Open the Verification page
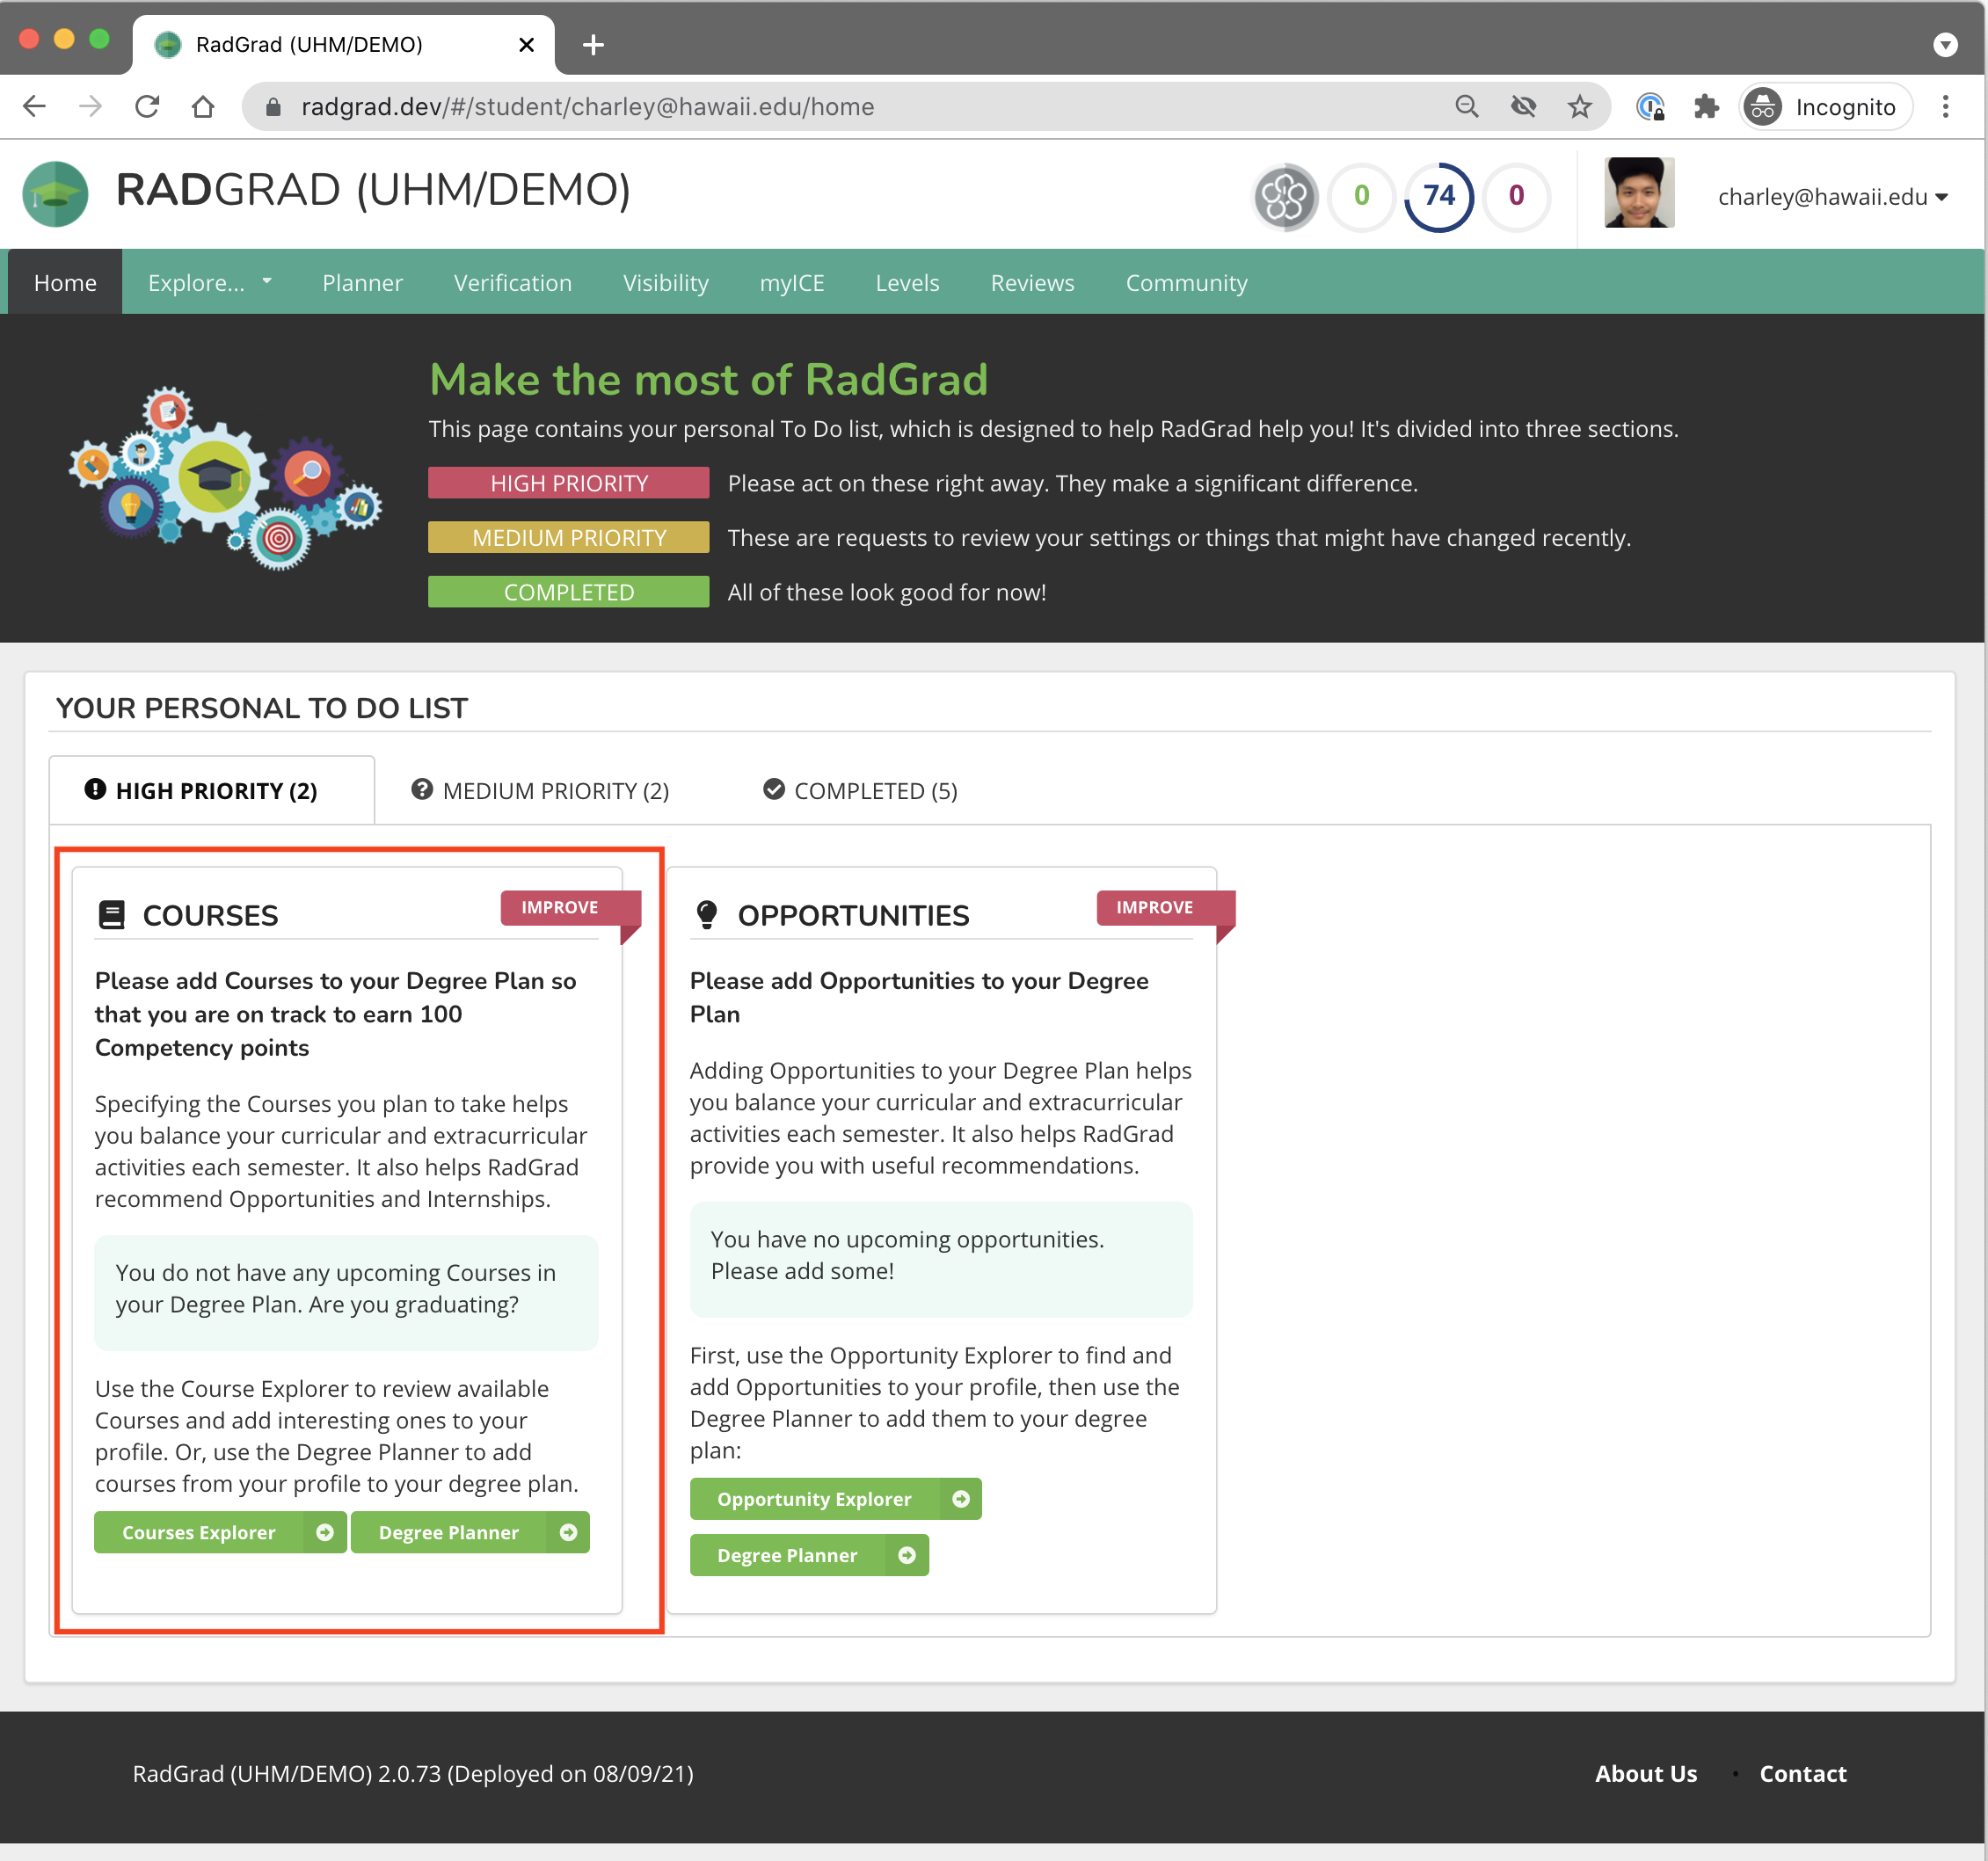Image resolution: width=1988 pixels, height=1861 pixels. (x=512, y=283)
